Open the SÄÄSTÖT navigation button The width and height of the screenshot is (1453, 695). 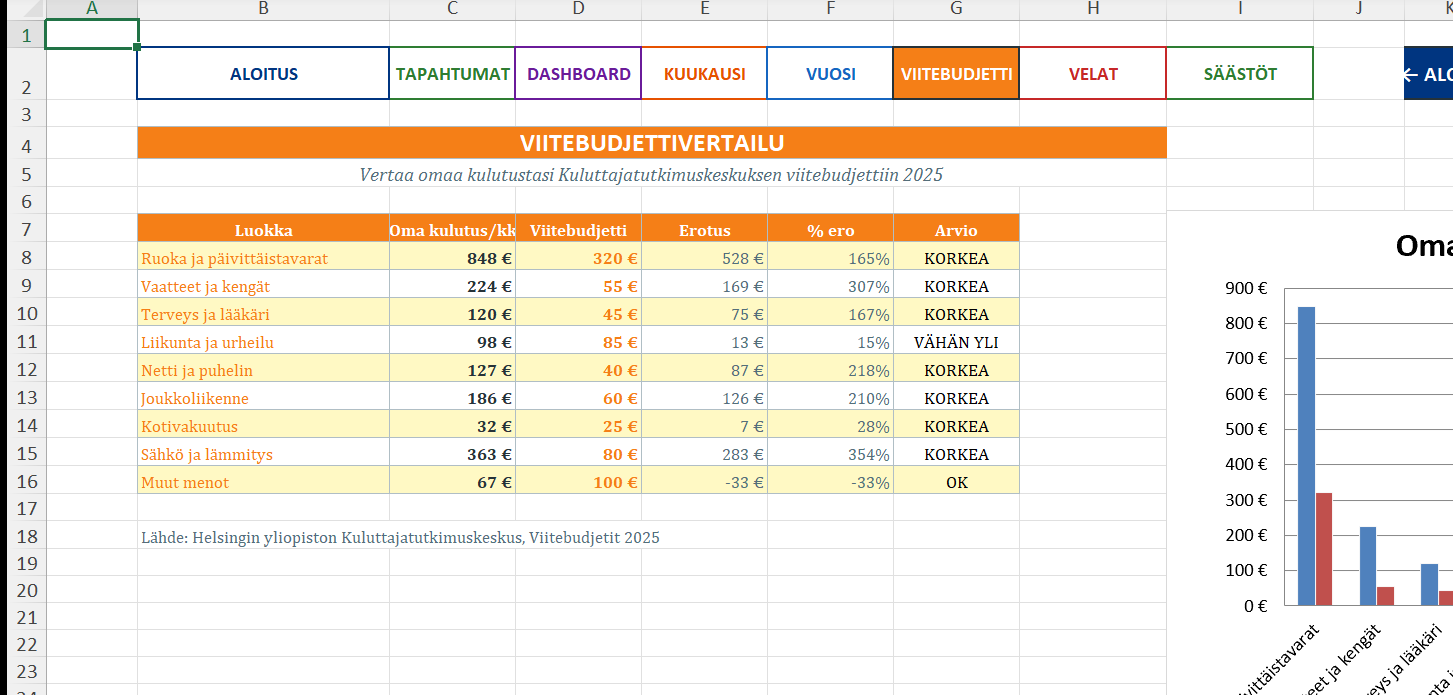(x=1240, y=74)
